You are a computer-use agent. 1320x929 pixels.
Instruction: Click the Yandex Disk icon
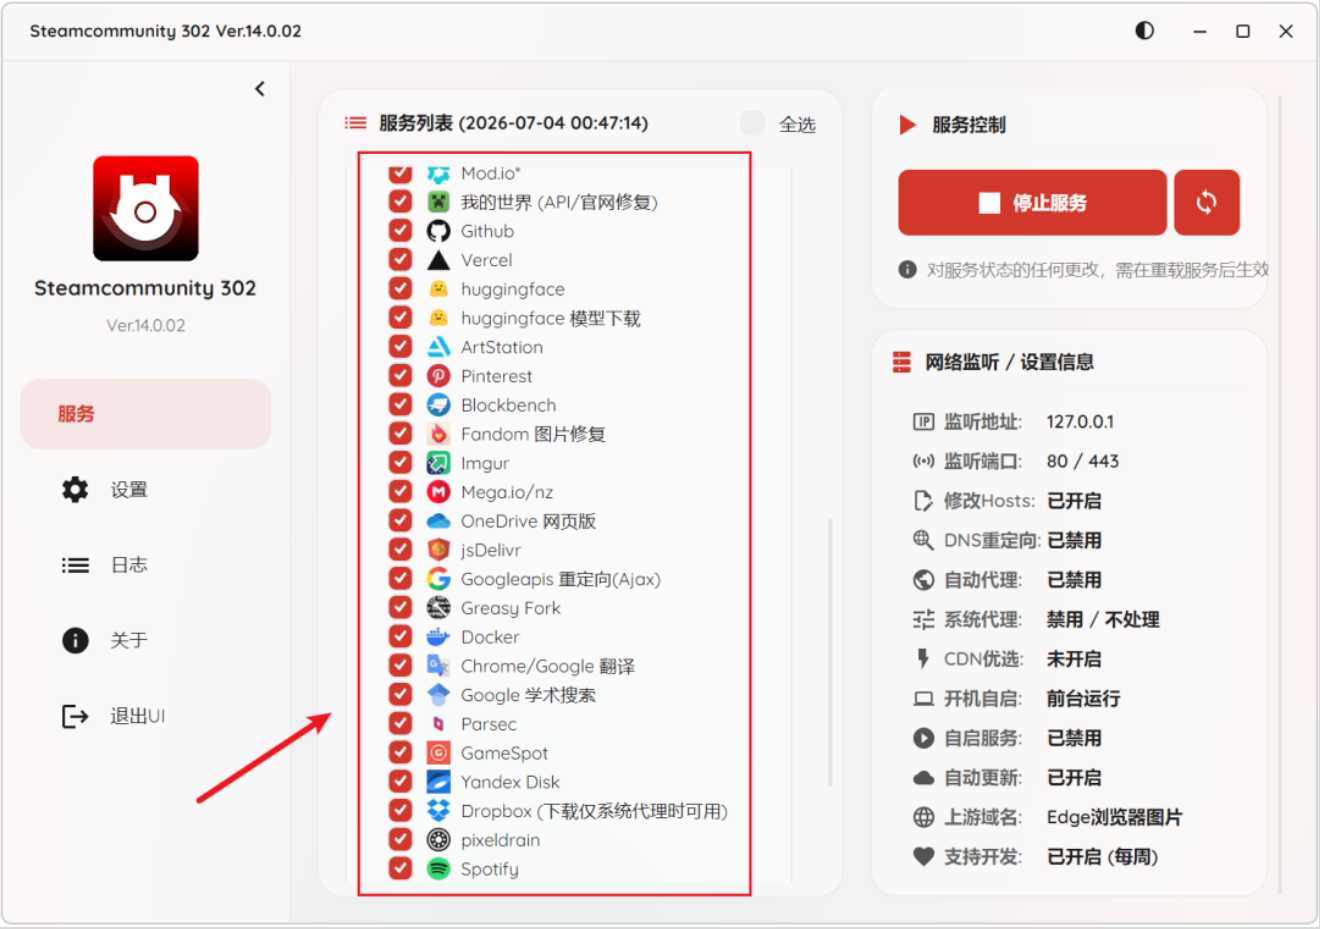click(438, 782)
